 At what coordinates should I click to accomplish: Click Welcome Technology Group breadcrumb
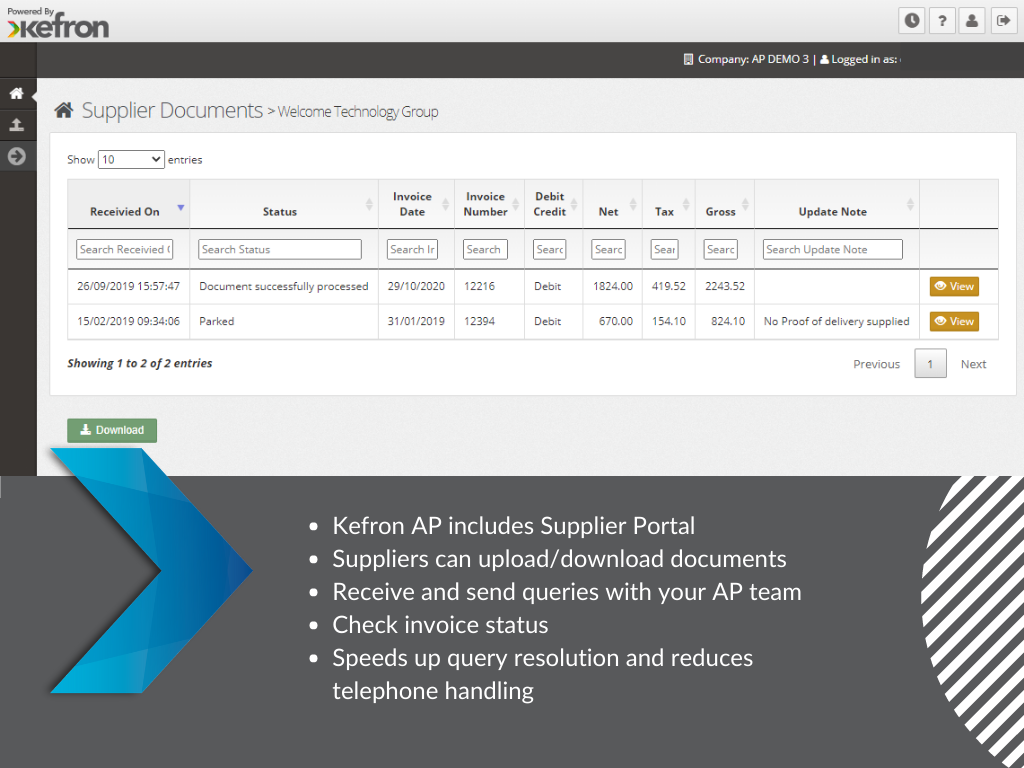point(358,112)
